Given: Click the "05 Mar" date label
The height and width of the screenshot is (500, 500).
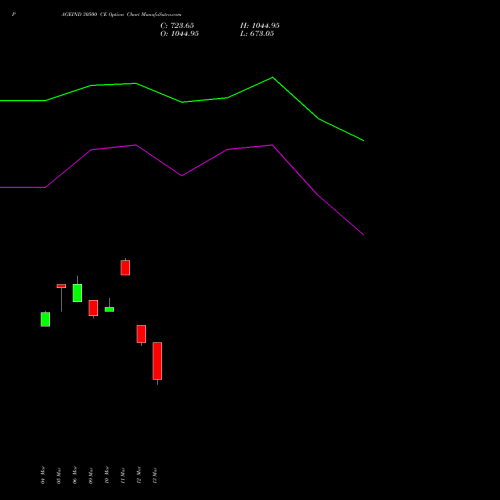Looking at the screenshot, I should point(59,475).
